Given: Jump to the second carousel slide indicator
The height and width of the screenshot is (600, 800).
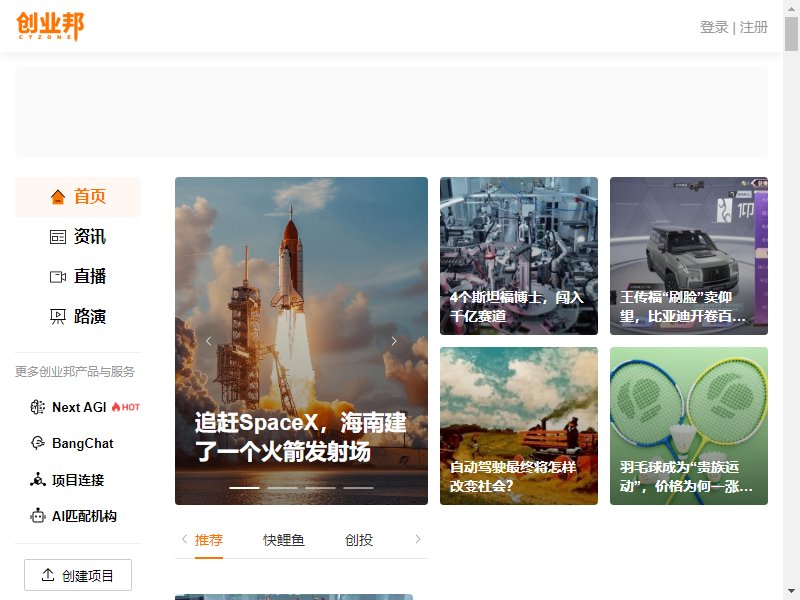Looking at the screenshot, I should 283,488.
